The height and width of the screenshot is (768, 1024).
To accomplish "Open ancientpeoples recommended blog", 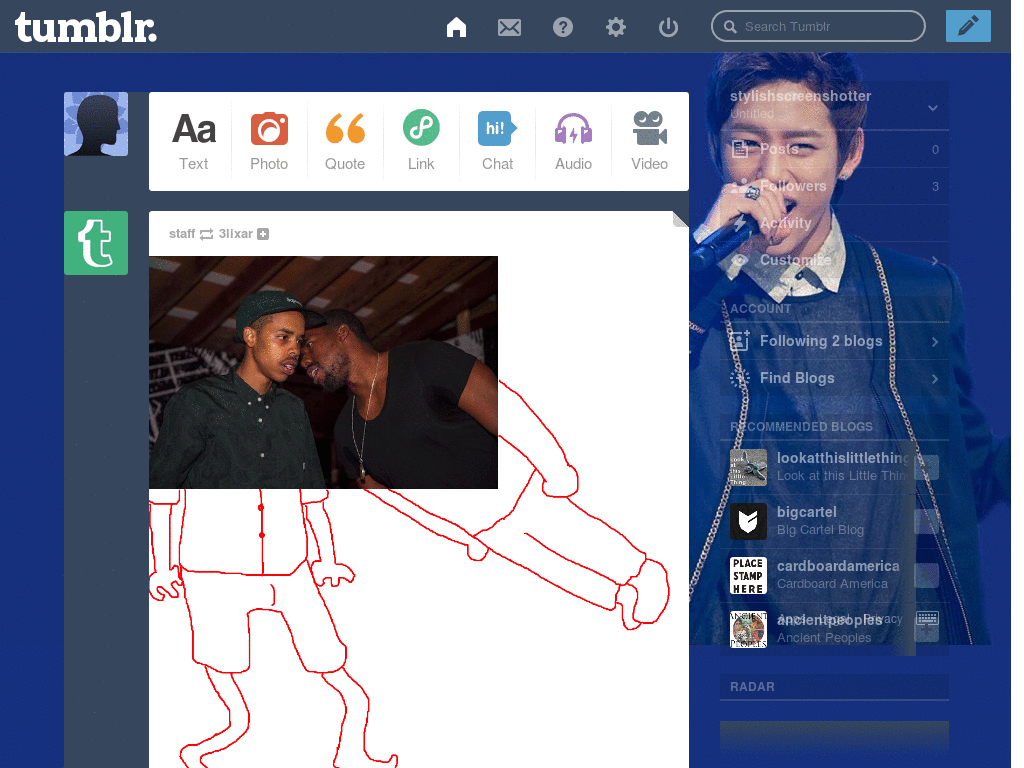I will point(829,620).
